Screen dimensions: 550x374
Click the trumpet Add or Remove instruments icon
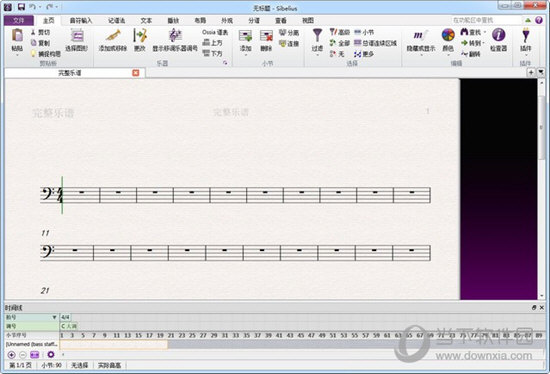[x=113, y=36]
